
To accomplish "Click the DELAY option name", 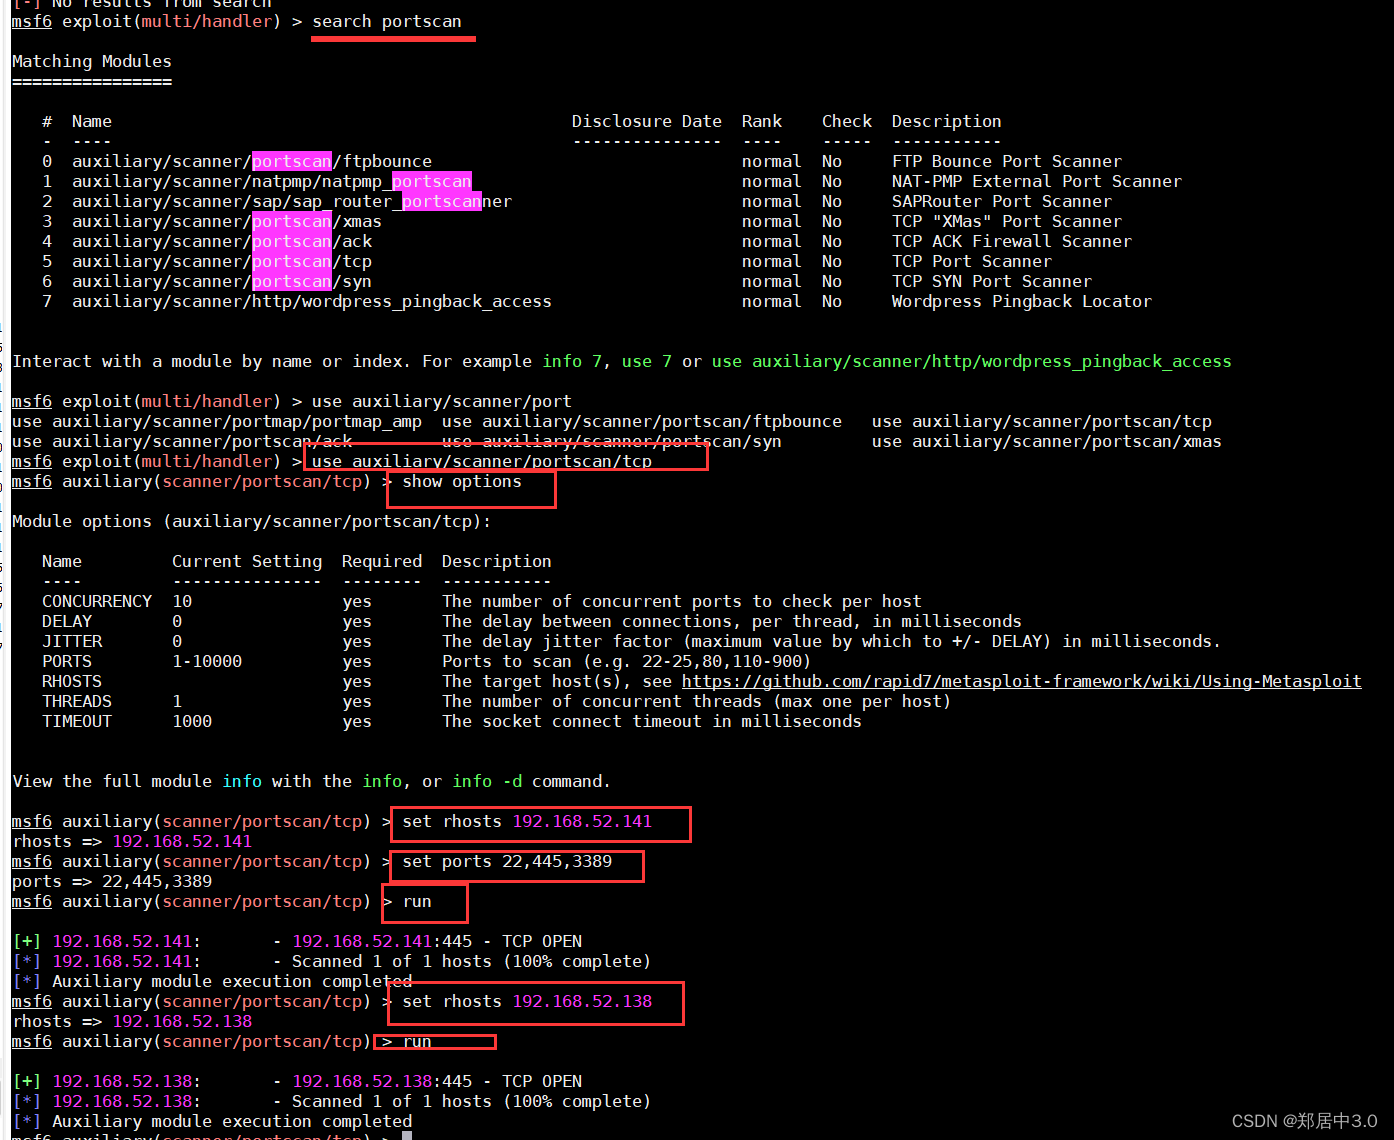I will pos(67,621).
